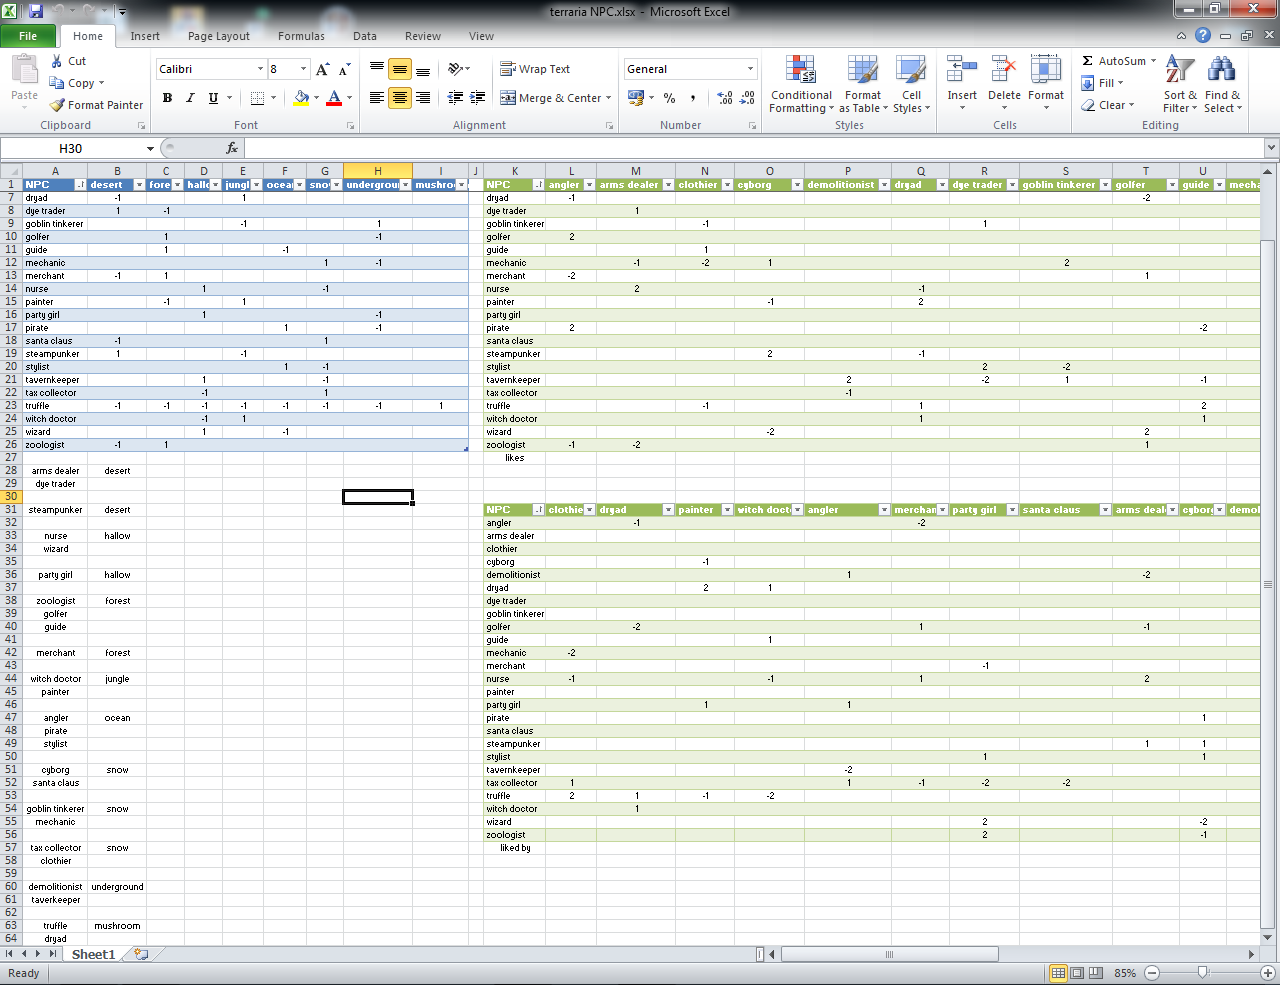Open Cell Styles gallery

click(911, 85)
